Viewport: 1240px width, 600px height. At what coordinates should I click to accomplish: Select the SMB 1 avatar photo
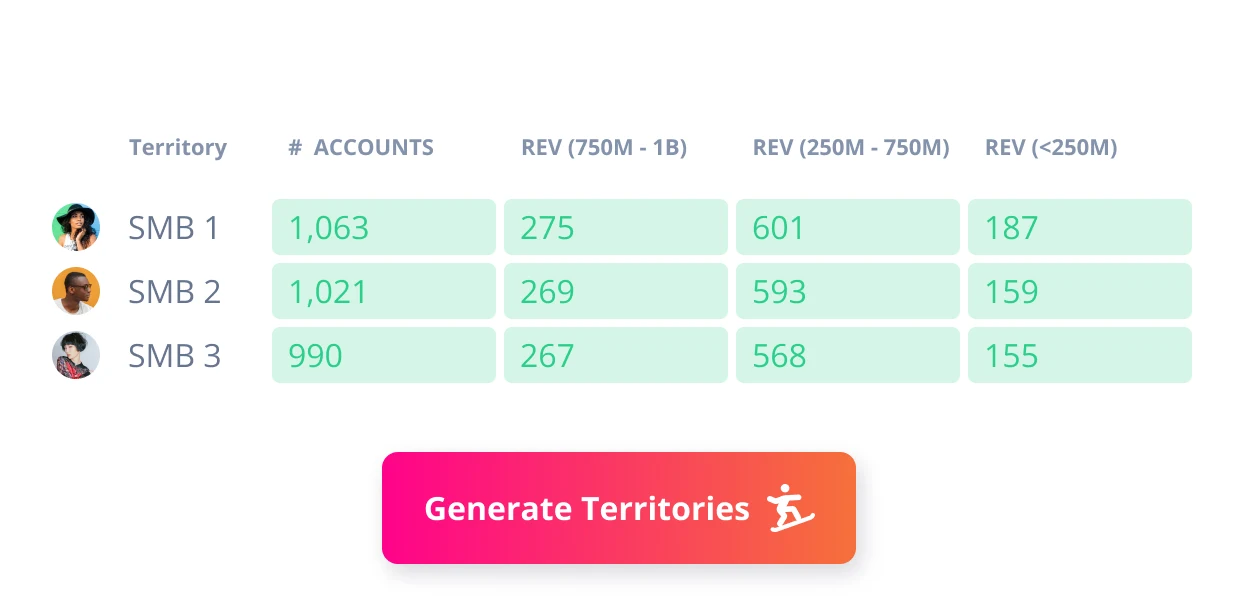coord(76,227)
